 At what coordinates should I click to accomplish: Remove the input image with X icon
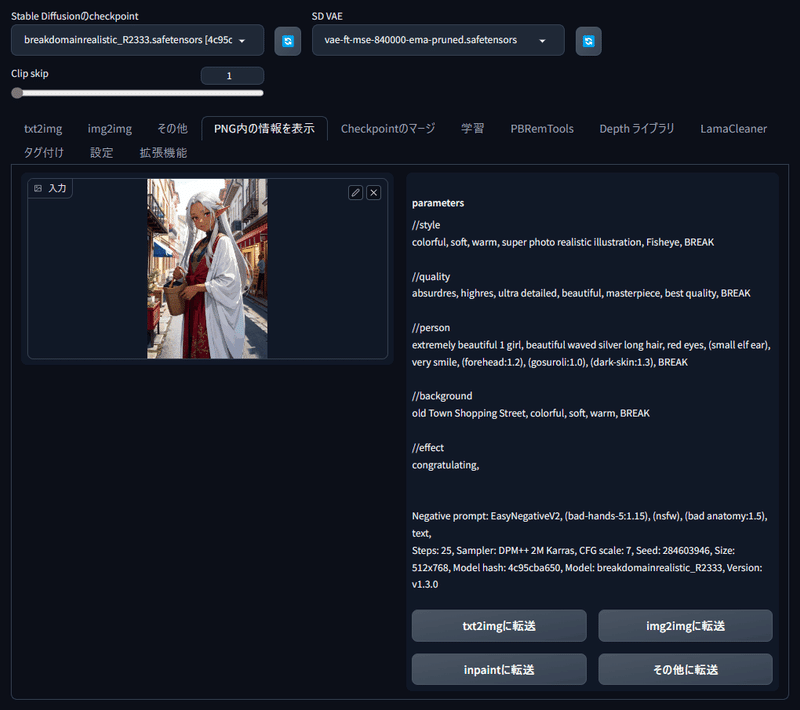(373, 192)
